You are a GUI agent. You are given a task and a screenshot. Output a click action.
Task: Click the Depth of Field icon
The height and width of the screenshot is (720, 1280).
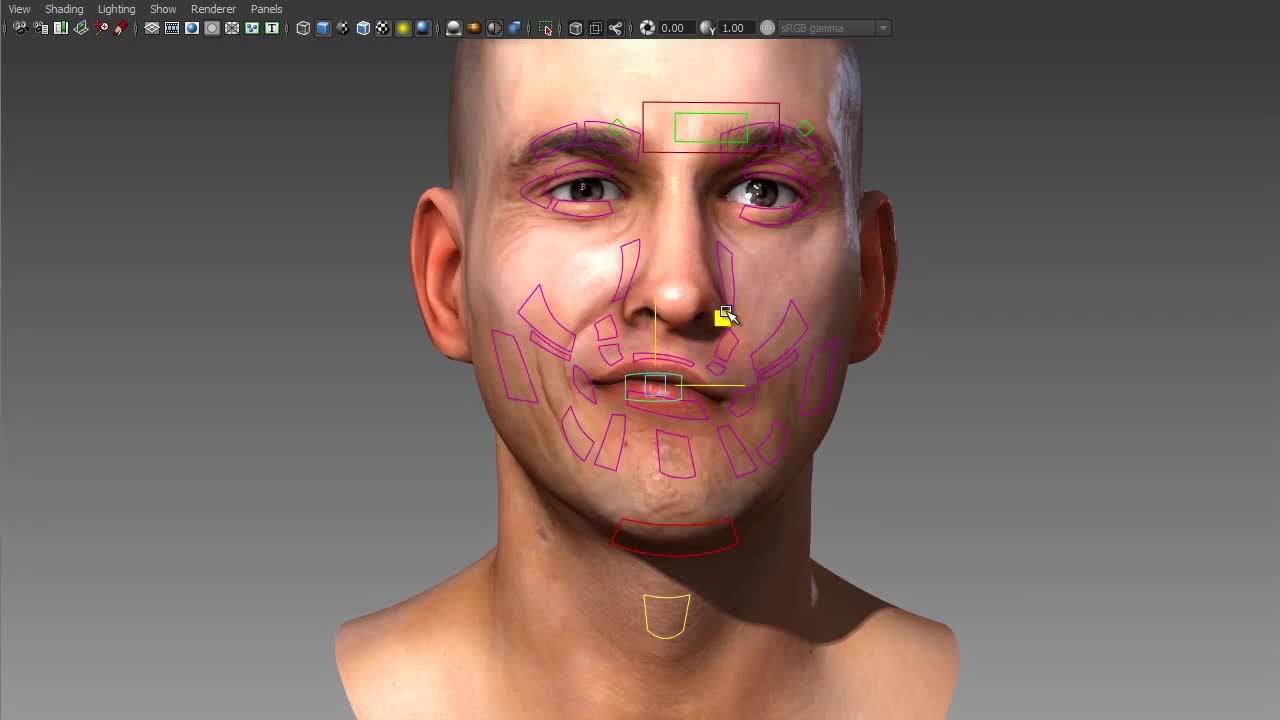click(x=514, y=28)
